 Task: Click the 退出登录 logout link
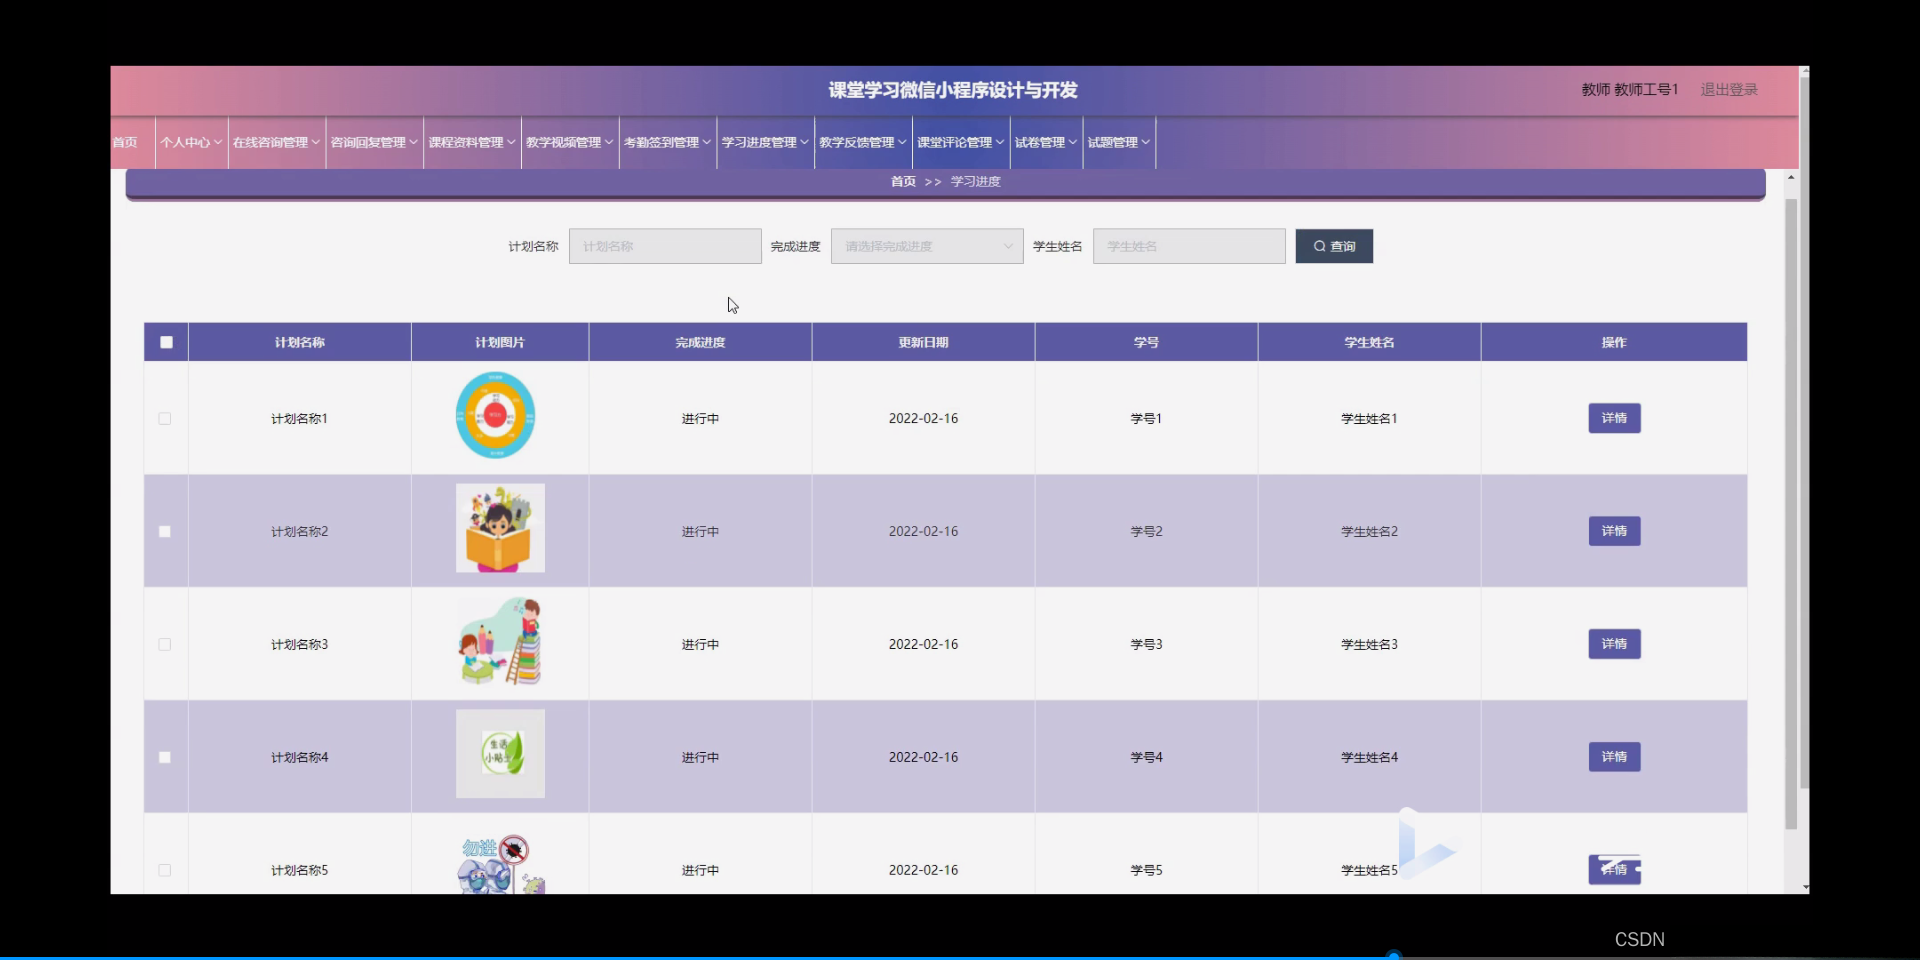click(1729, 89)
